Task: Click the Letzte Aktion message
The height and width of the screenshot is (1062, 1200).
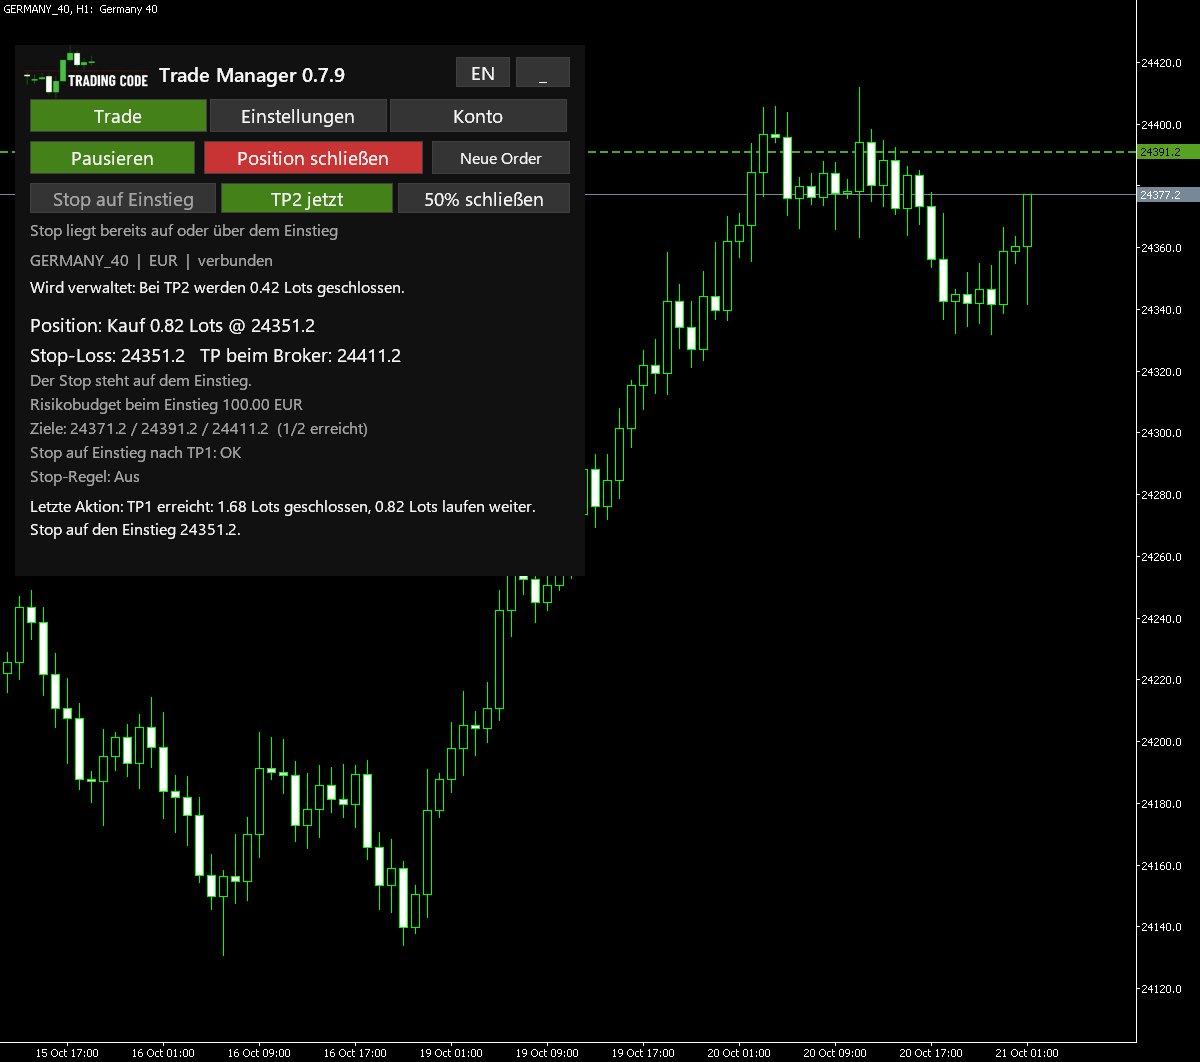Action: 283,518
